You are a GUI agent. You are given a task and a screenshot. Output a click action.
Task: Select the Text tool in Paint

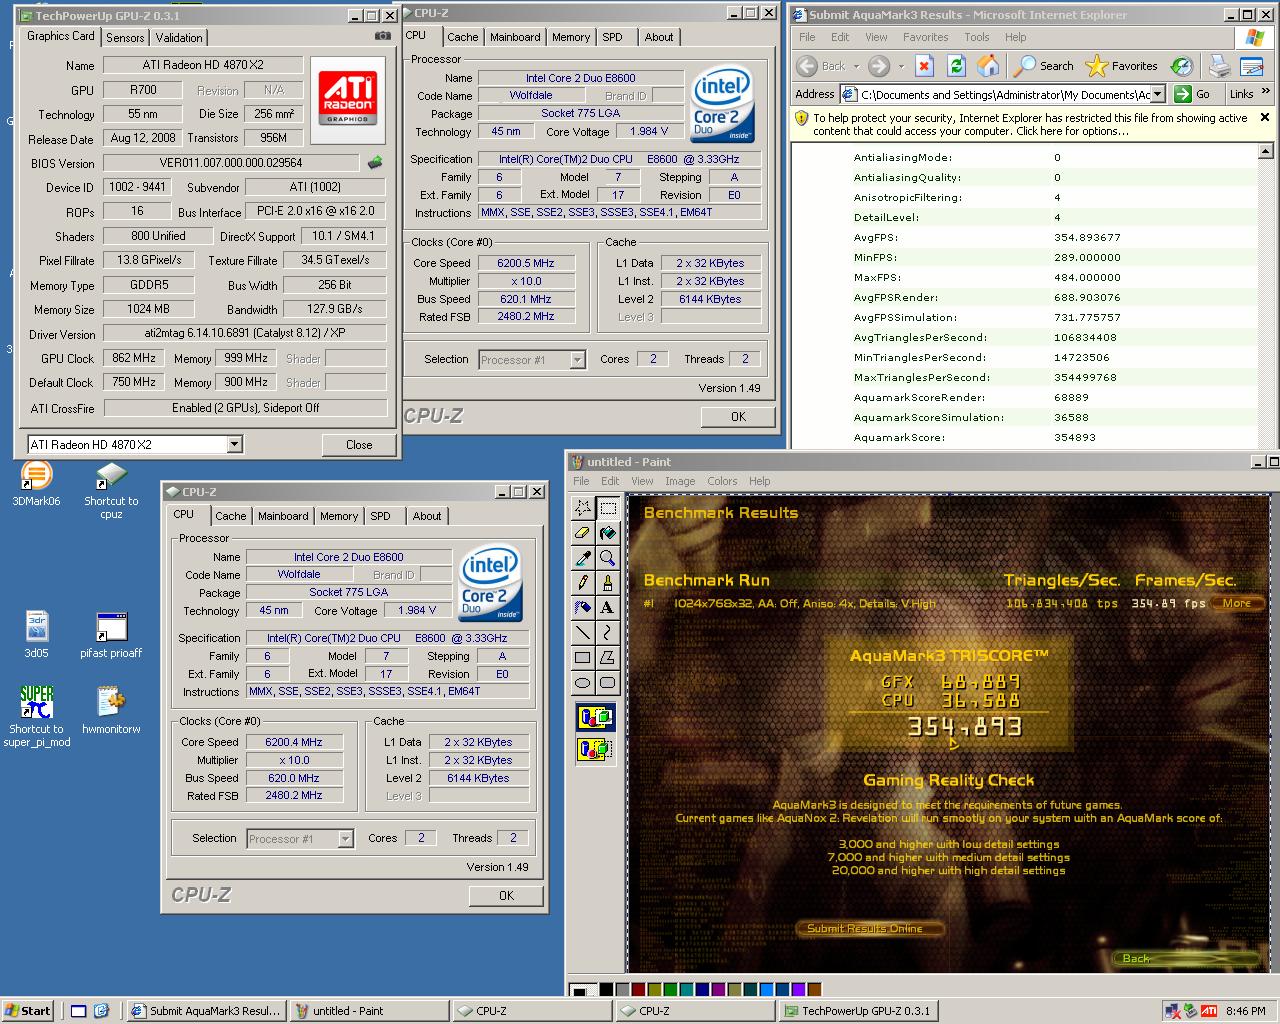(x=607, y=607)
